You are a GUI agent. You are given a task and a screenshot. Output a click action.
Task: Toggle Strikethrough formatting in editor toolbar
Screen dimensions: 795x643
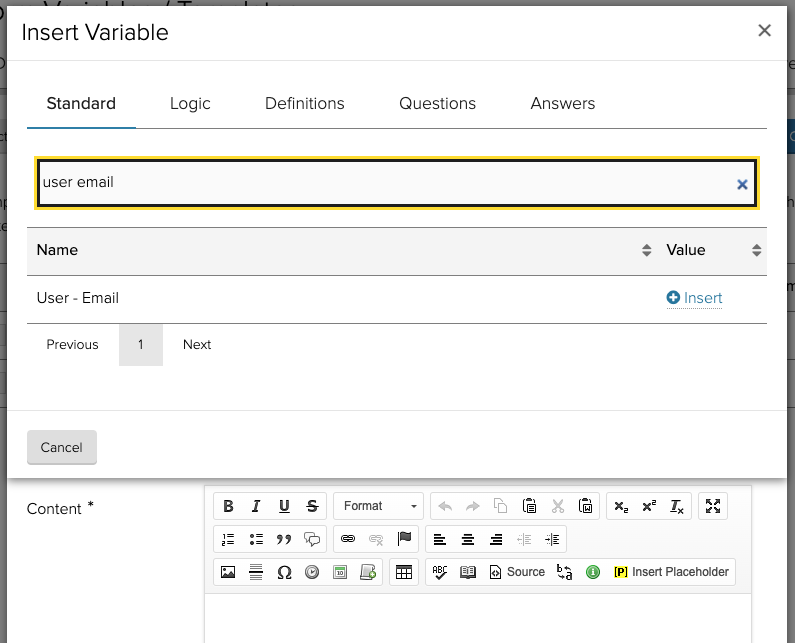[312, 506]
